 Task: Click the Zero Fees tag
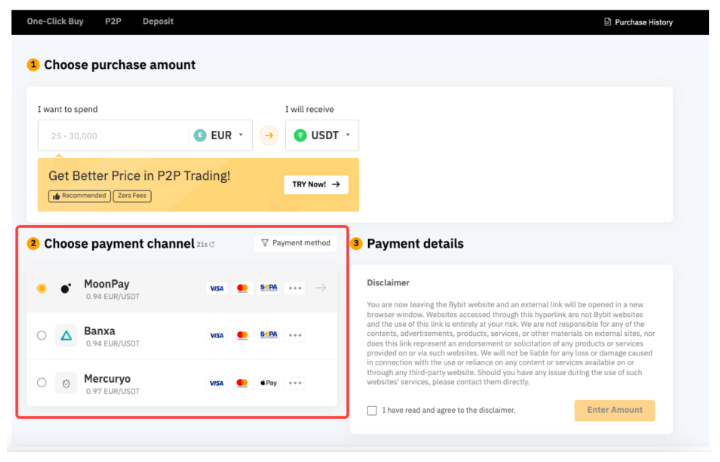click(x=132, y=196)
